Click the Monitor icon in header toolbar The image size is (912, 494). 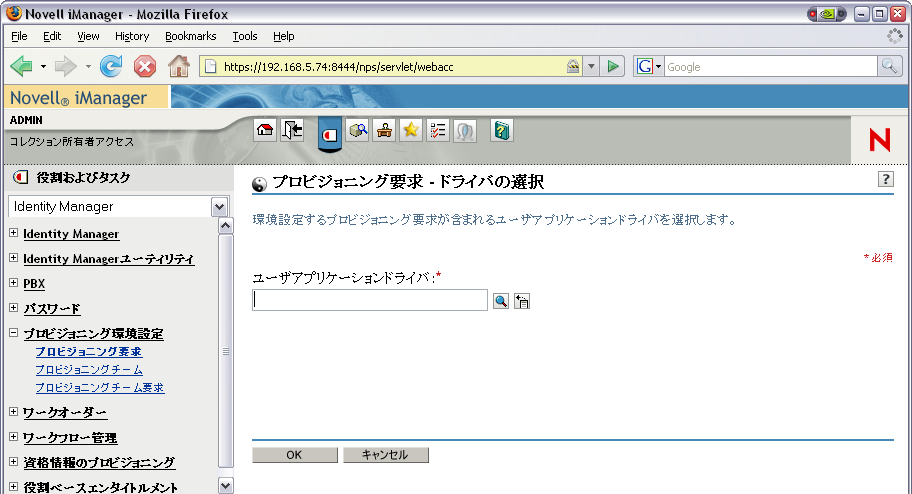point(465,130)
